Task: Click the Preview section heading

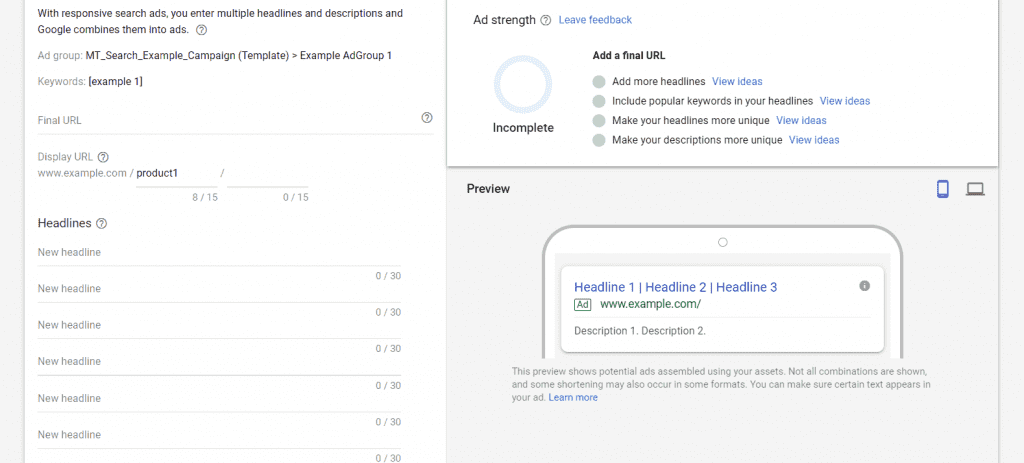Action: (x=488, y=189)
